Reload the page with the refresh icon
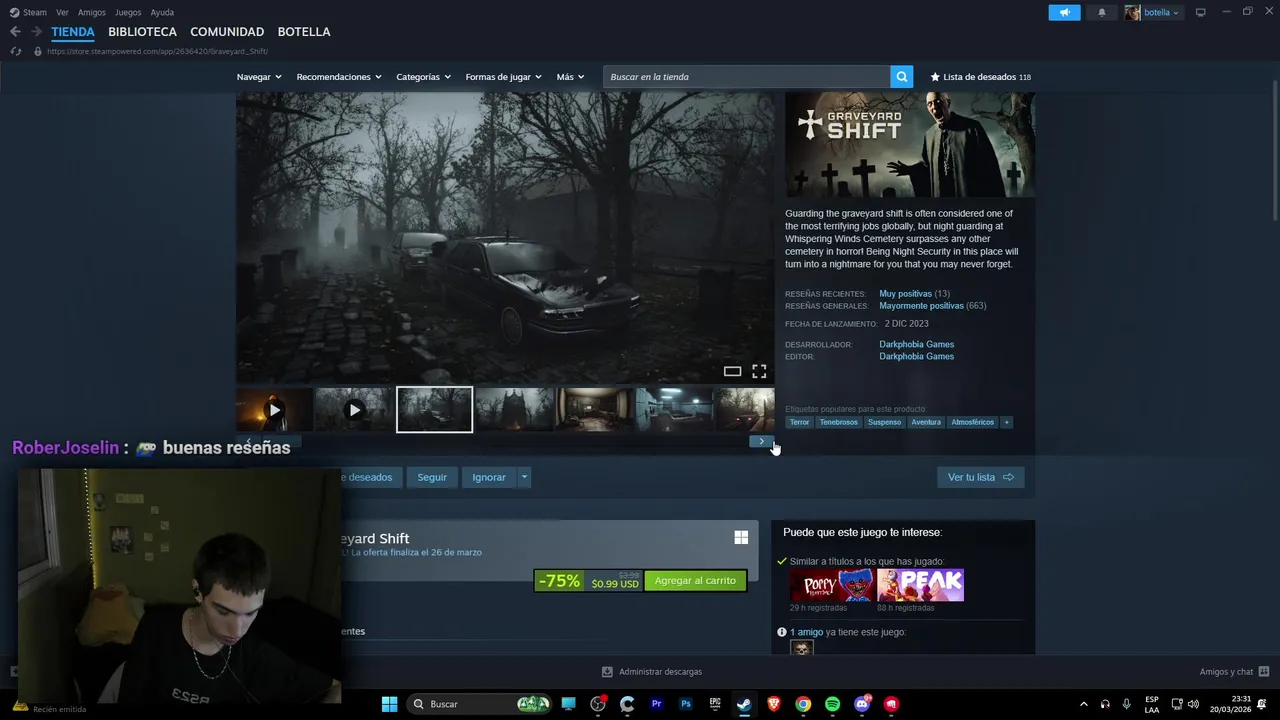This screenshot has width=1280, height=720. point(16,51)
